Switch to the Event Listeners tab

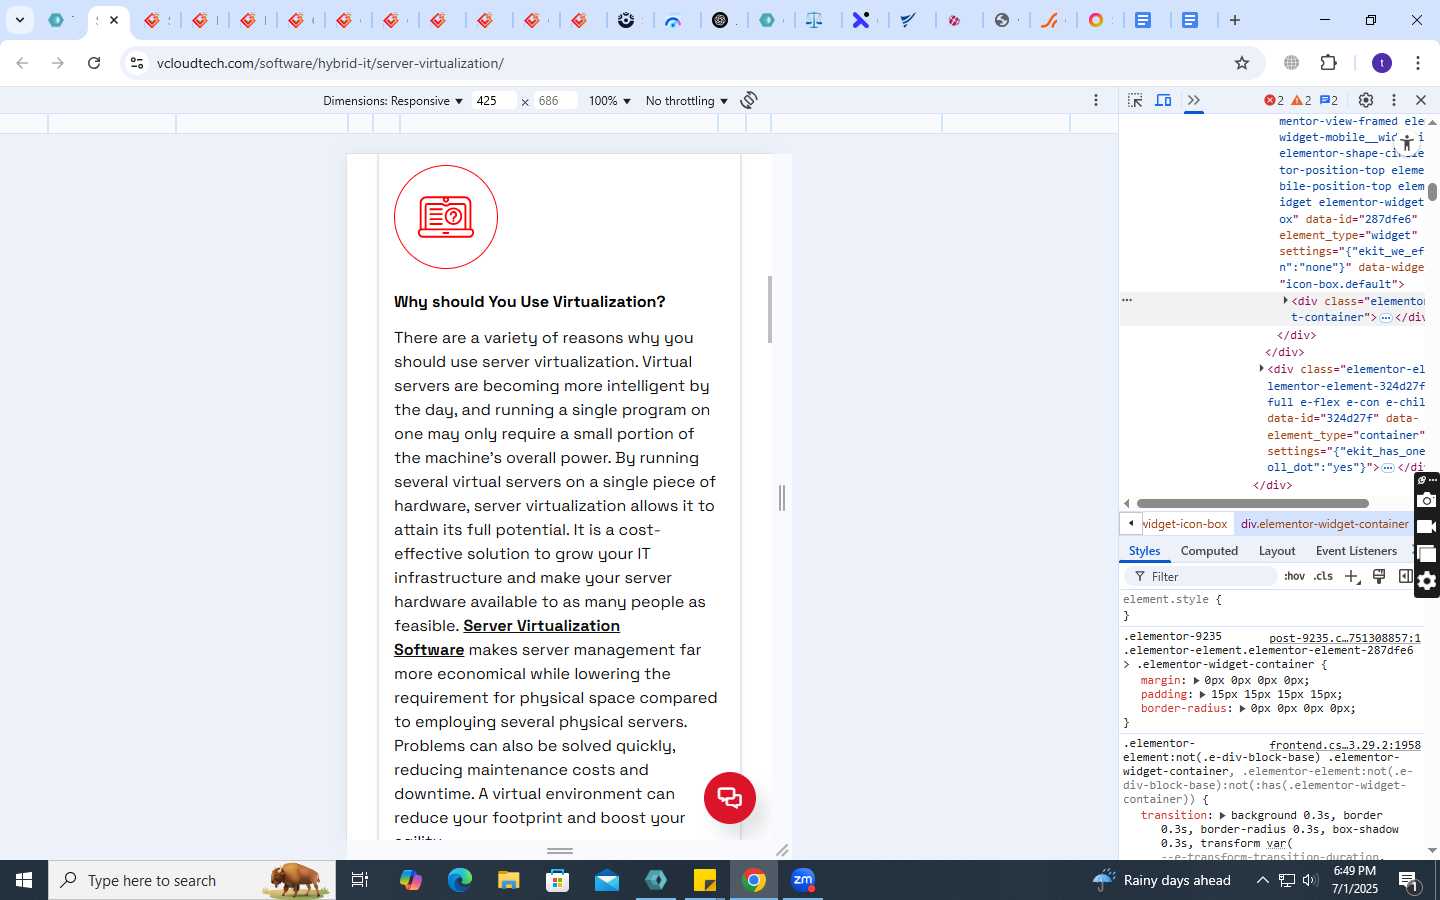point(1356,551)
